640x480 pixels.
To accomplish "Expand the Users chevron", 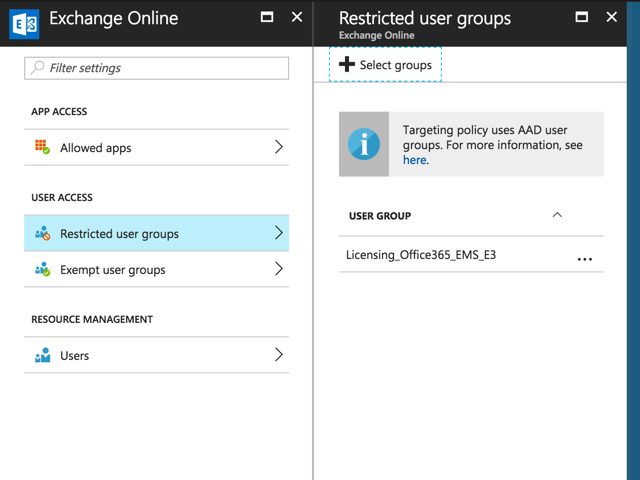I will click(279, 355).
